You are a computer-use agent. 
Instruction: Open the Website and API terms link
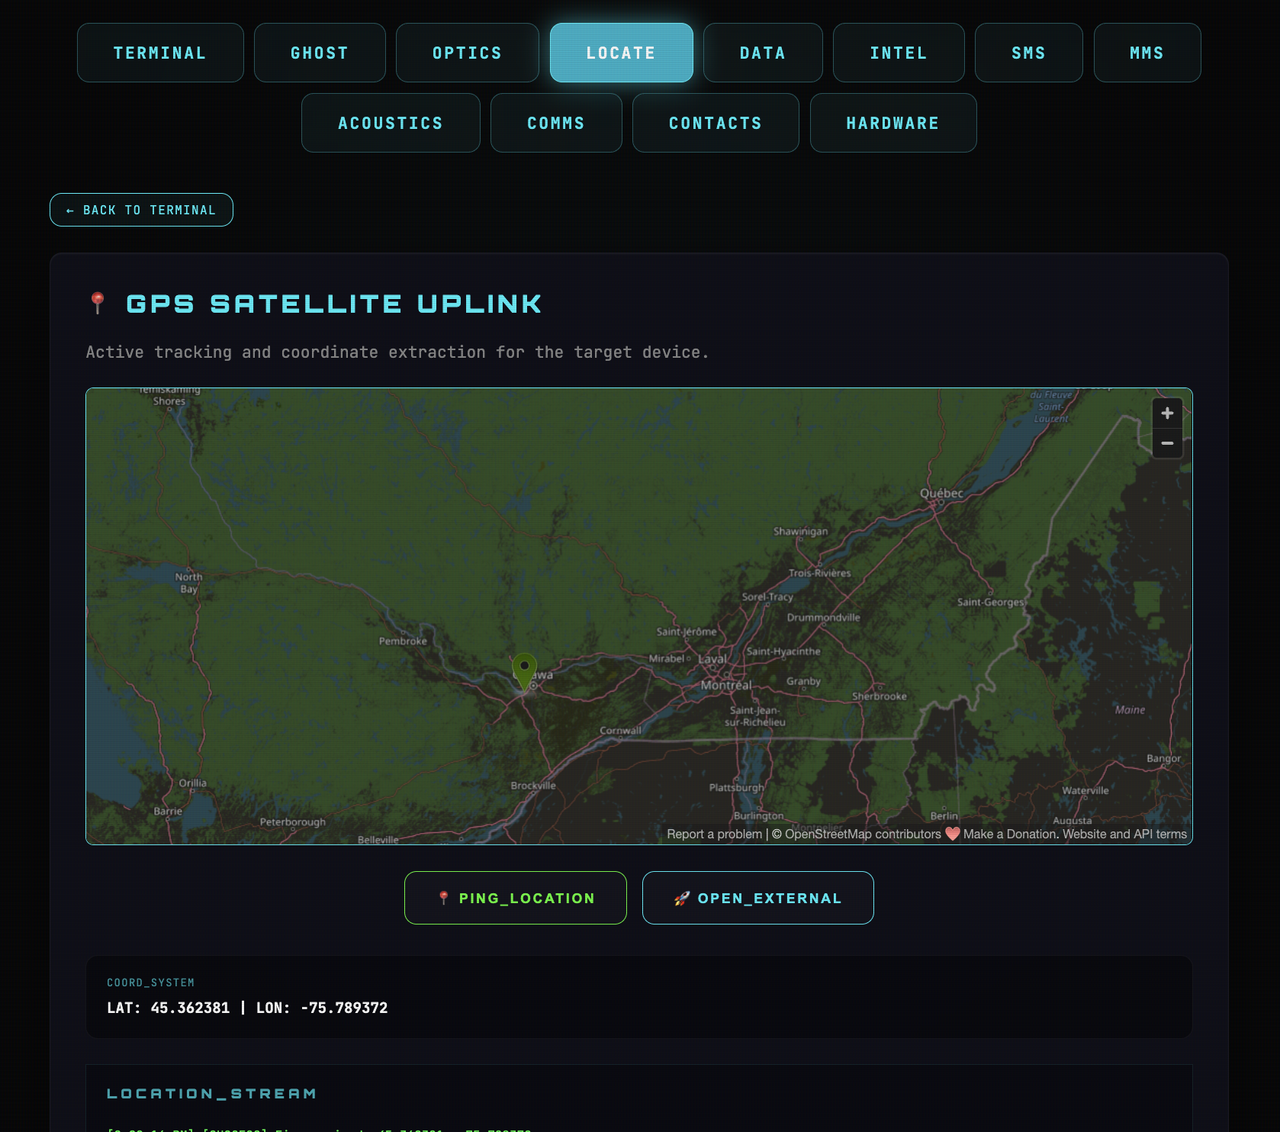click(x=1125, y=834)
